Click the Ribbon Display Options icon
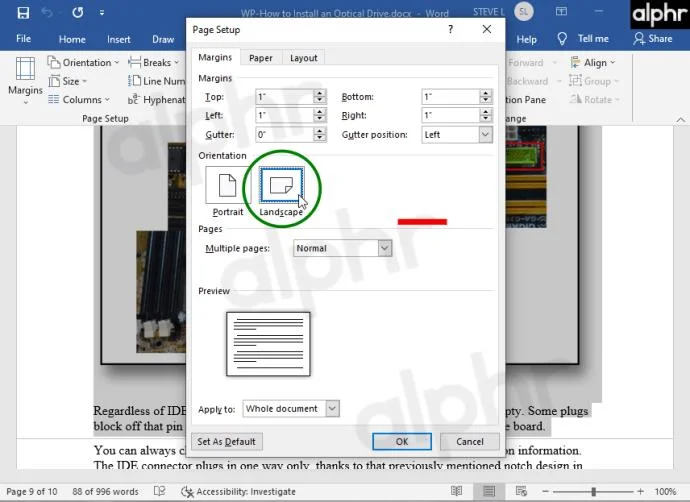 click(x=561, y=12)
